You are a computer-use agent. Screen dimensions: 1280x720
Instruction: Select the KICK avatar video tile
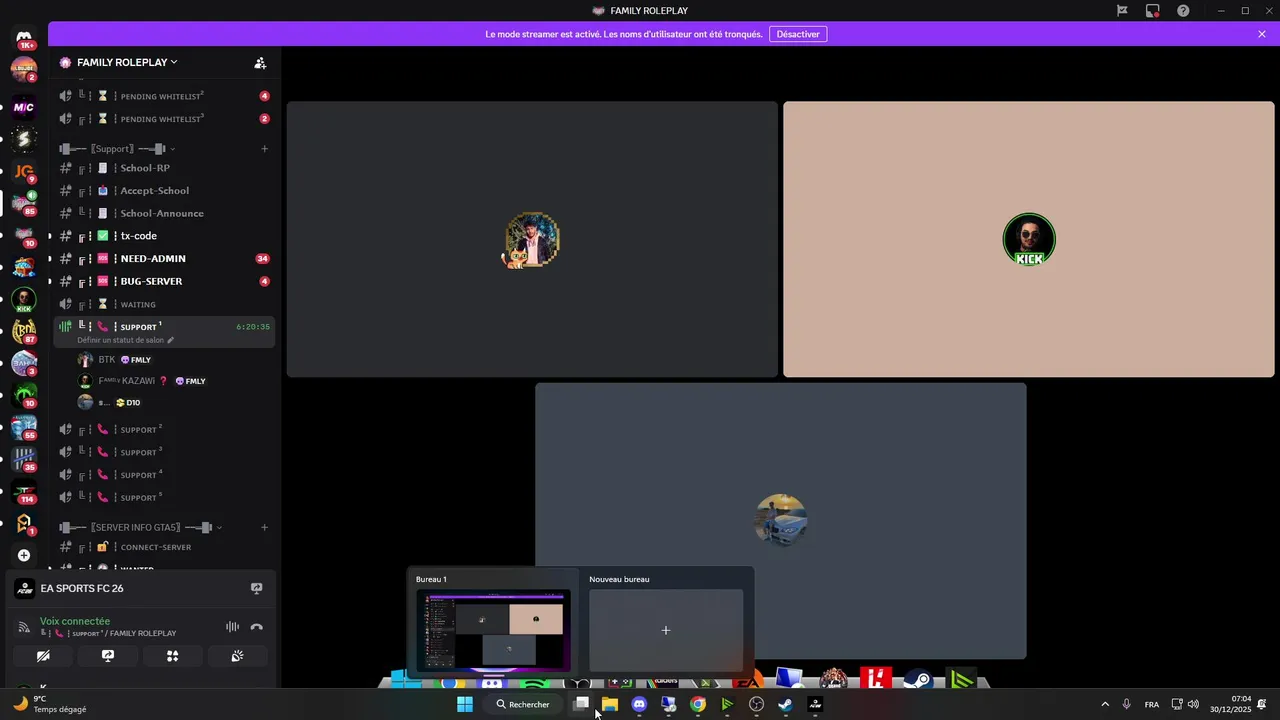pos(1029,239)
